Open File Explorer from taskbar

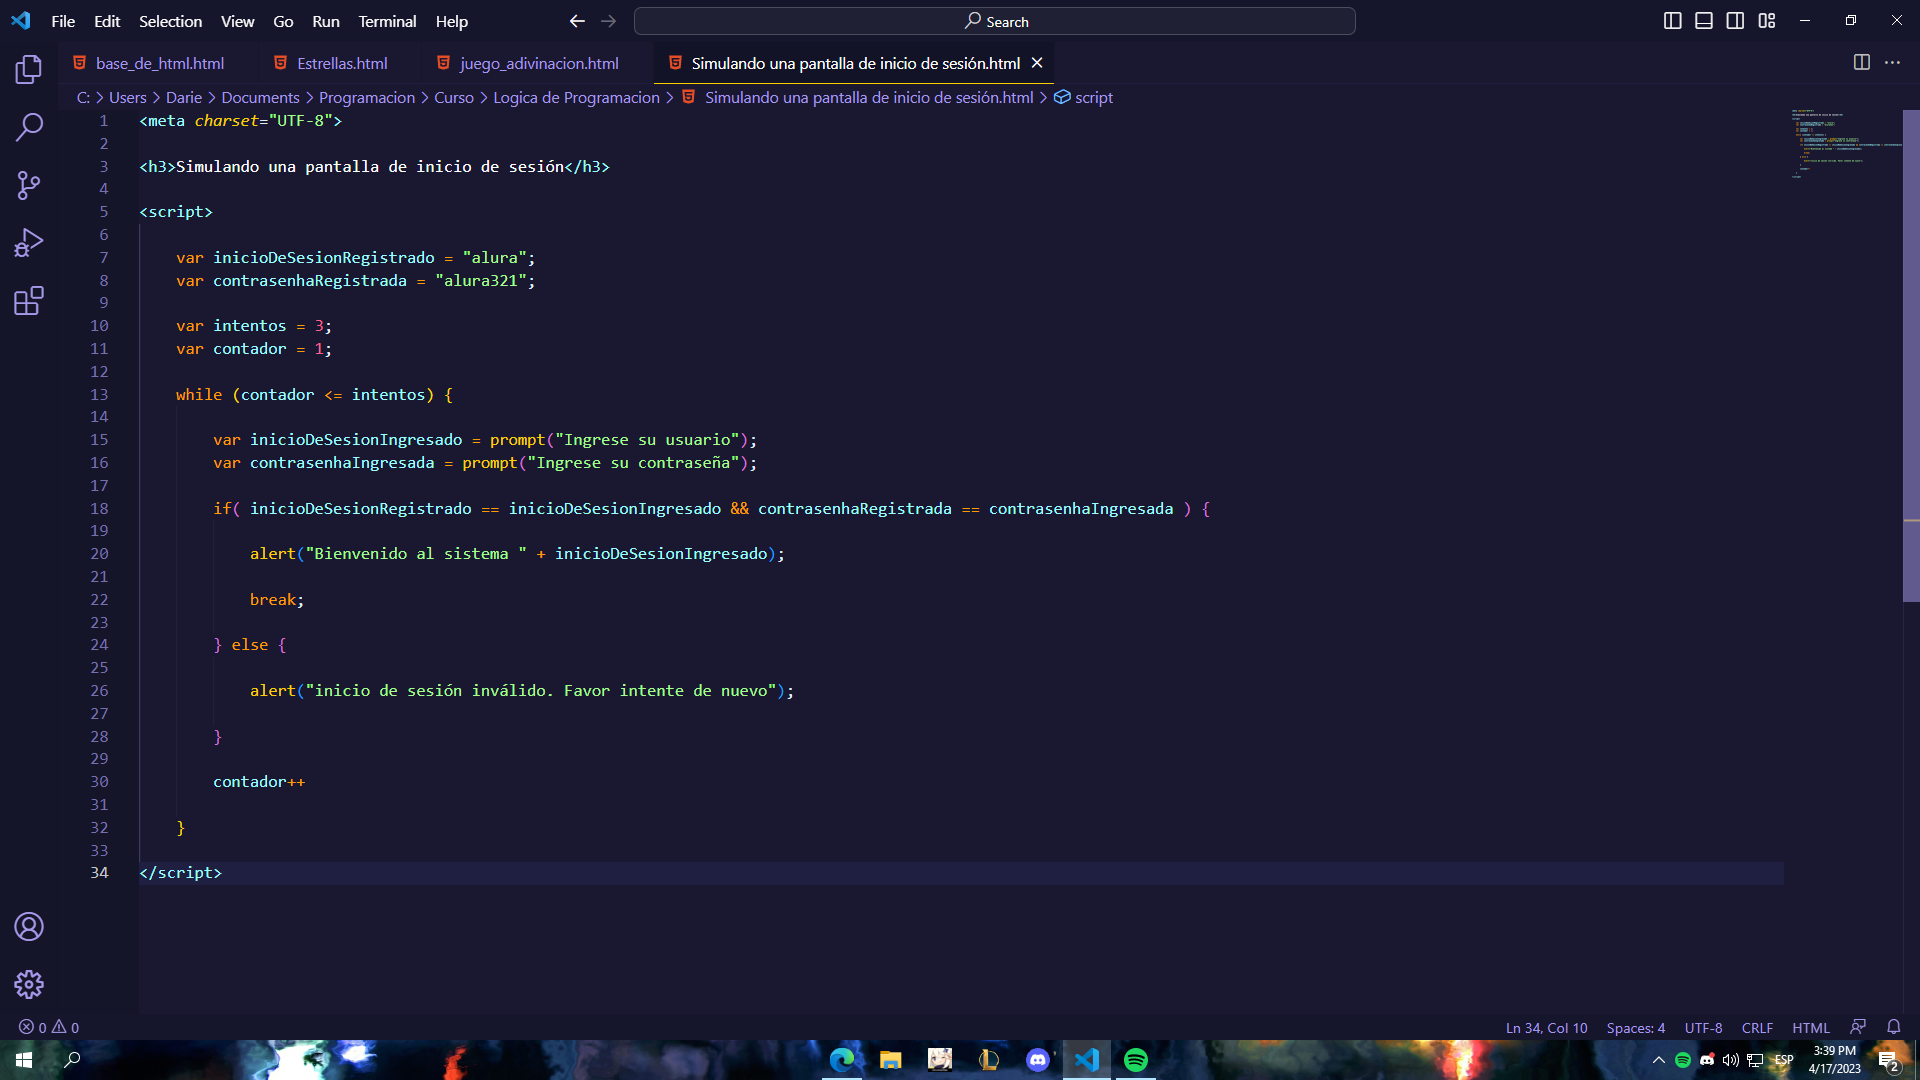point(890,1060)
